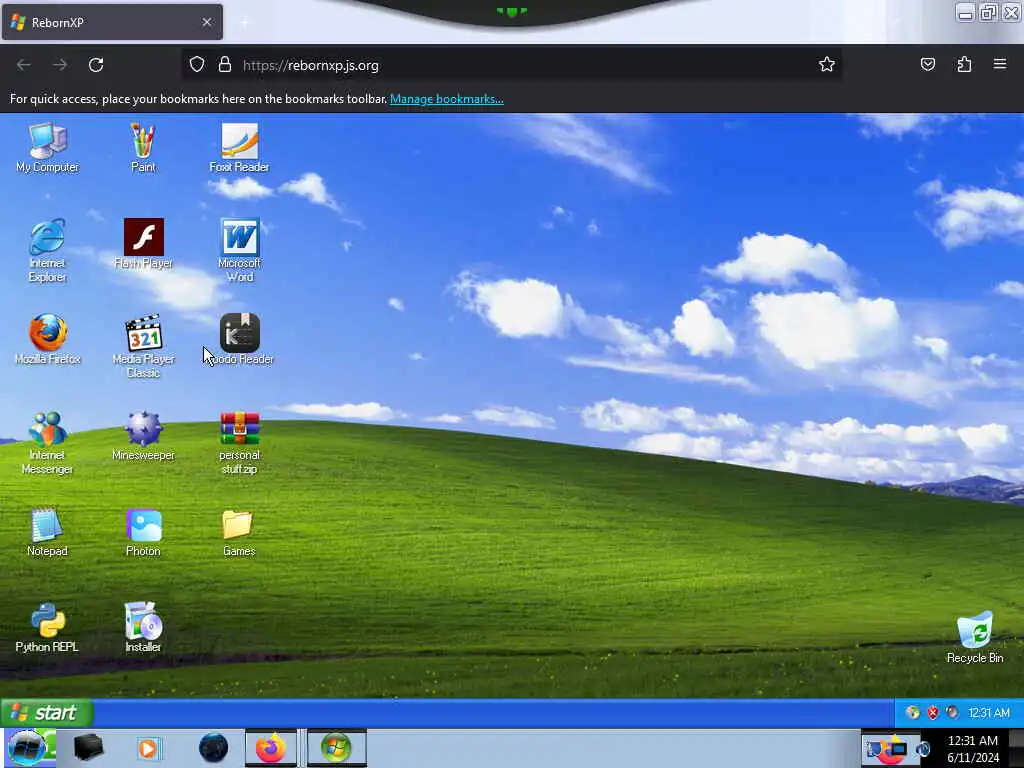
Task: Select the Games folder icon
Action: (239, 532)
